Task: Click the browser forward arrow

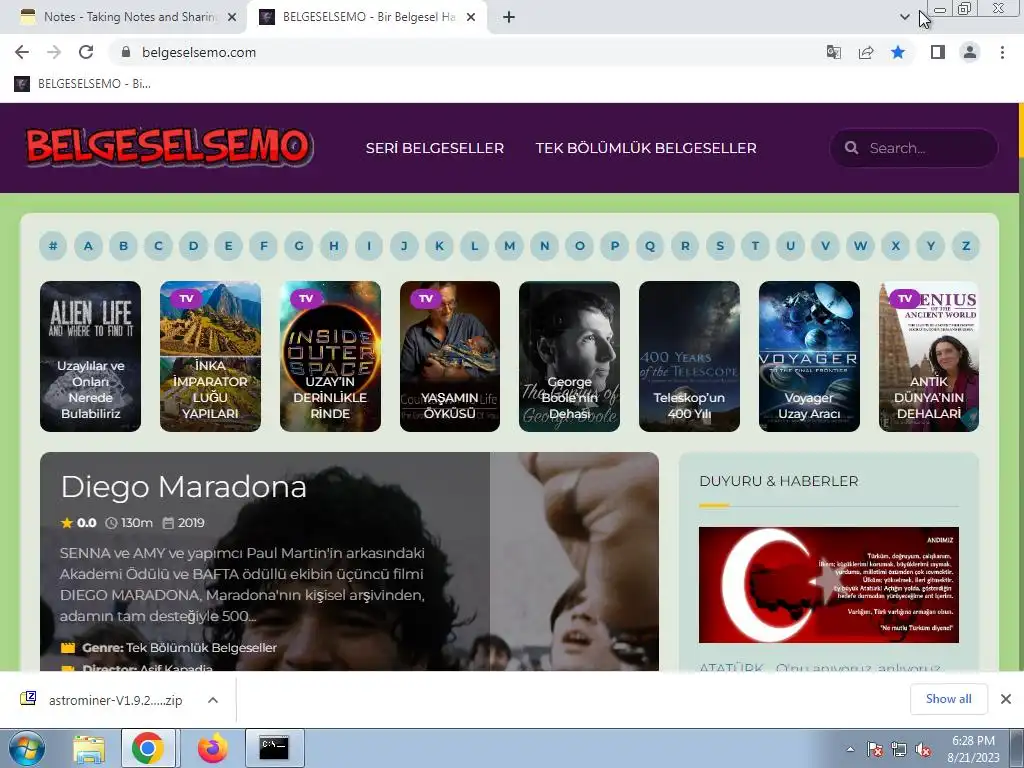Action: click(54, 52)
